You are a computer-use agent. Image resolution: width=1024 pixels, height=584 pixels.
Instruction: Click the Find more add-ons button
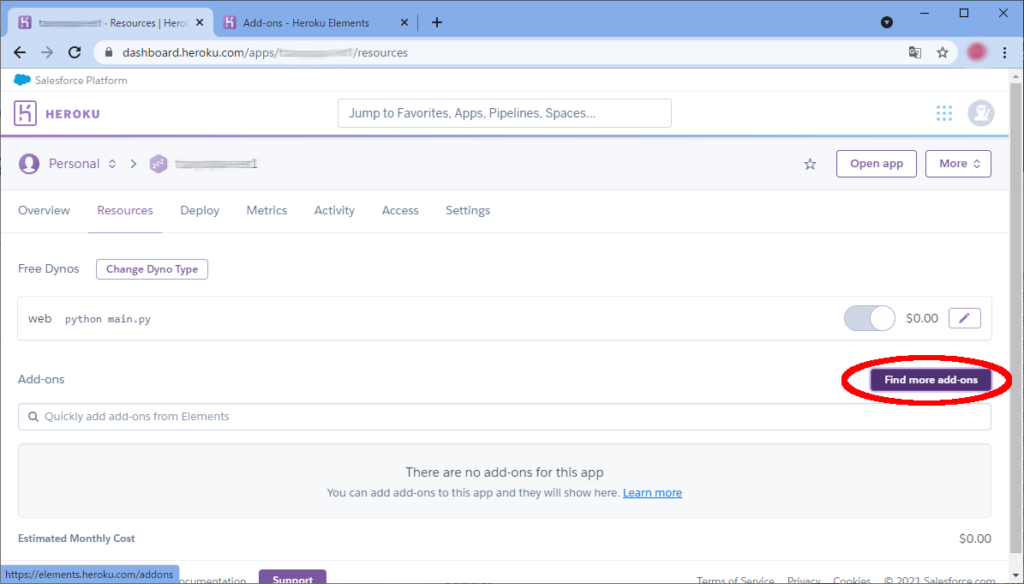[930, 380]
